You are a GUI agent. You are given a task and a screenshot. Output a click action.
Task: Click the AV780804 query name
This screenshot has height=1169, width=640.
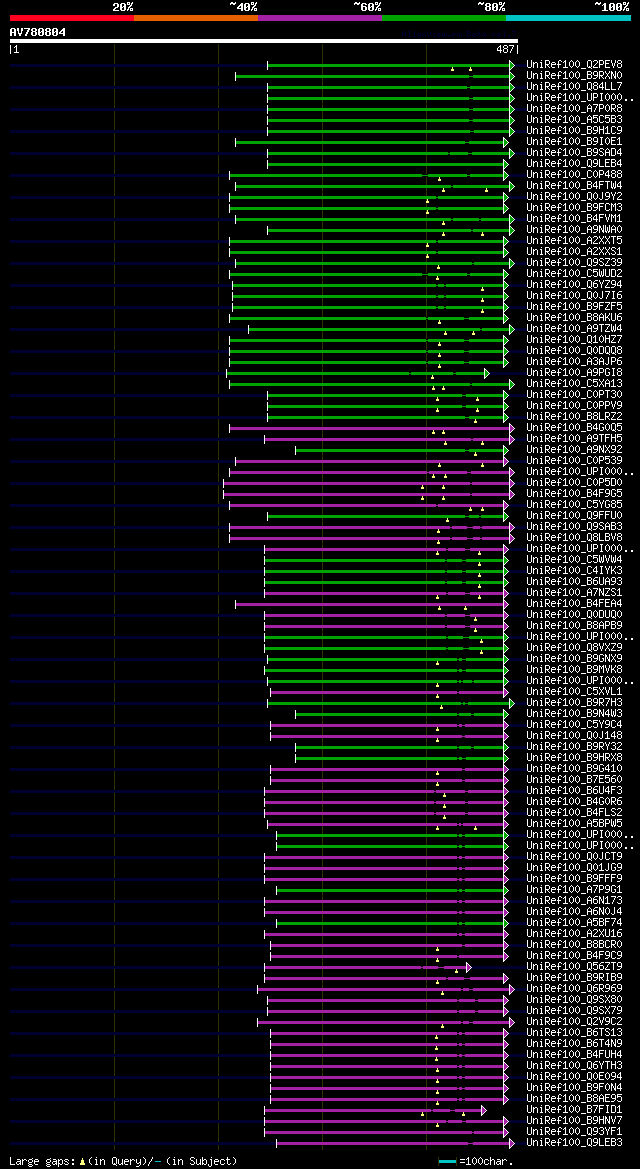coord(37,32)
